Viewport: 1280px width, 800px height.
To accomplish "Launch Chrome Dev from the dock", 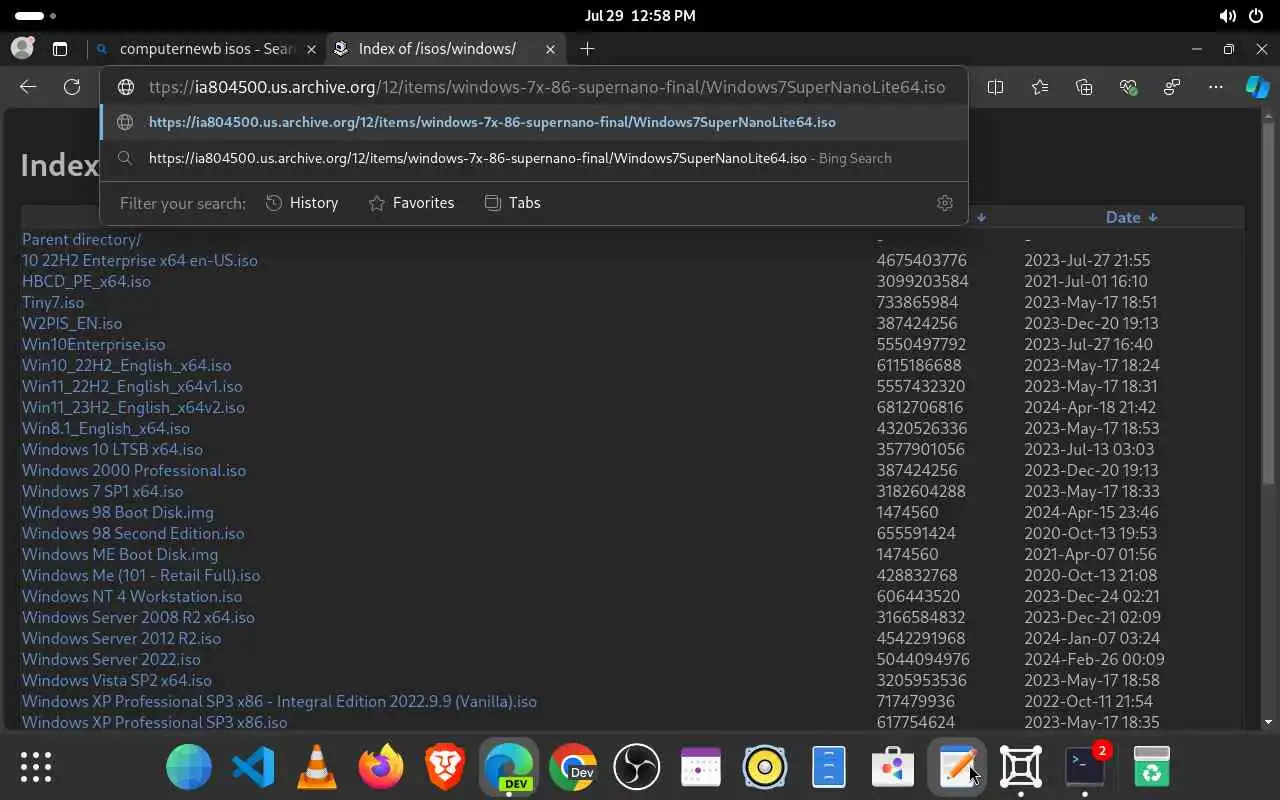I will [x=573, y=767].
